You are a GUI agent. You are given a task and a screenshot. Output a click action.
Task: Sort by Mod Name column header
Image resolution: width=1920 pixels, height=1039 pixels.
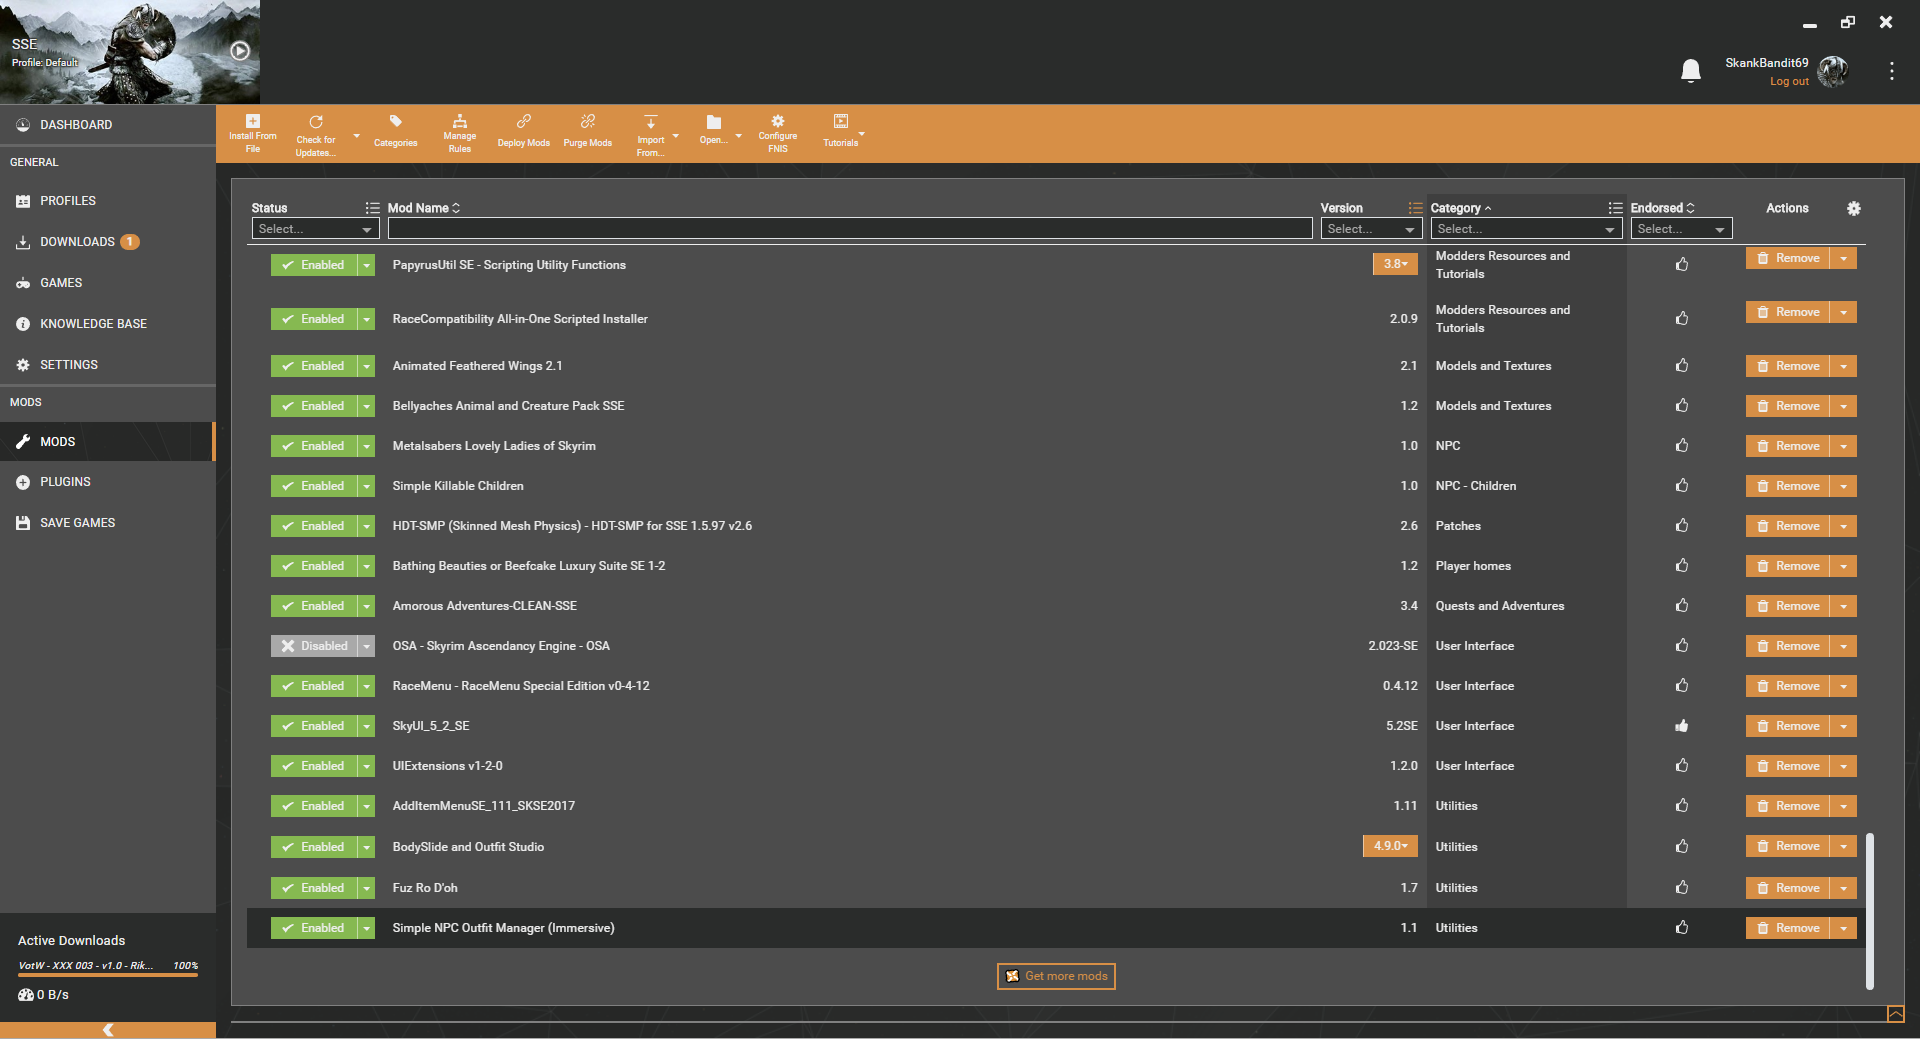point(424,208)
